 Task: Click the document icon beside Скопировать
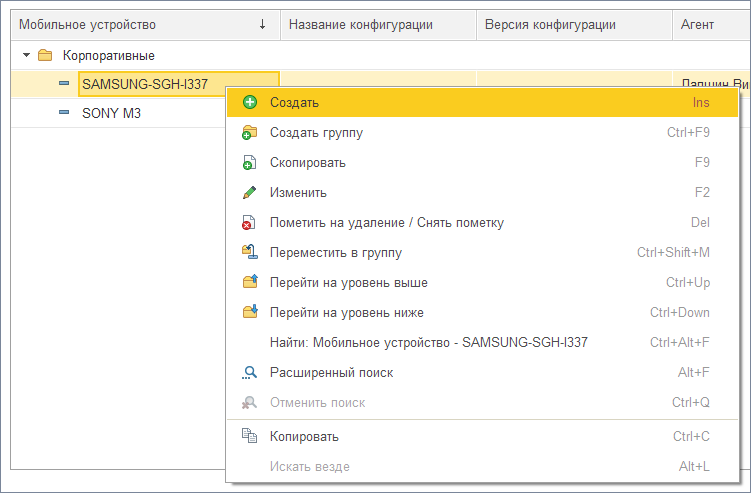click(x=250, y=162)
